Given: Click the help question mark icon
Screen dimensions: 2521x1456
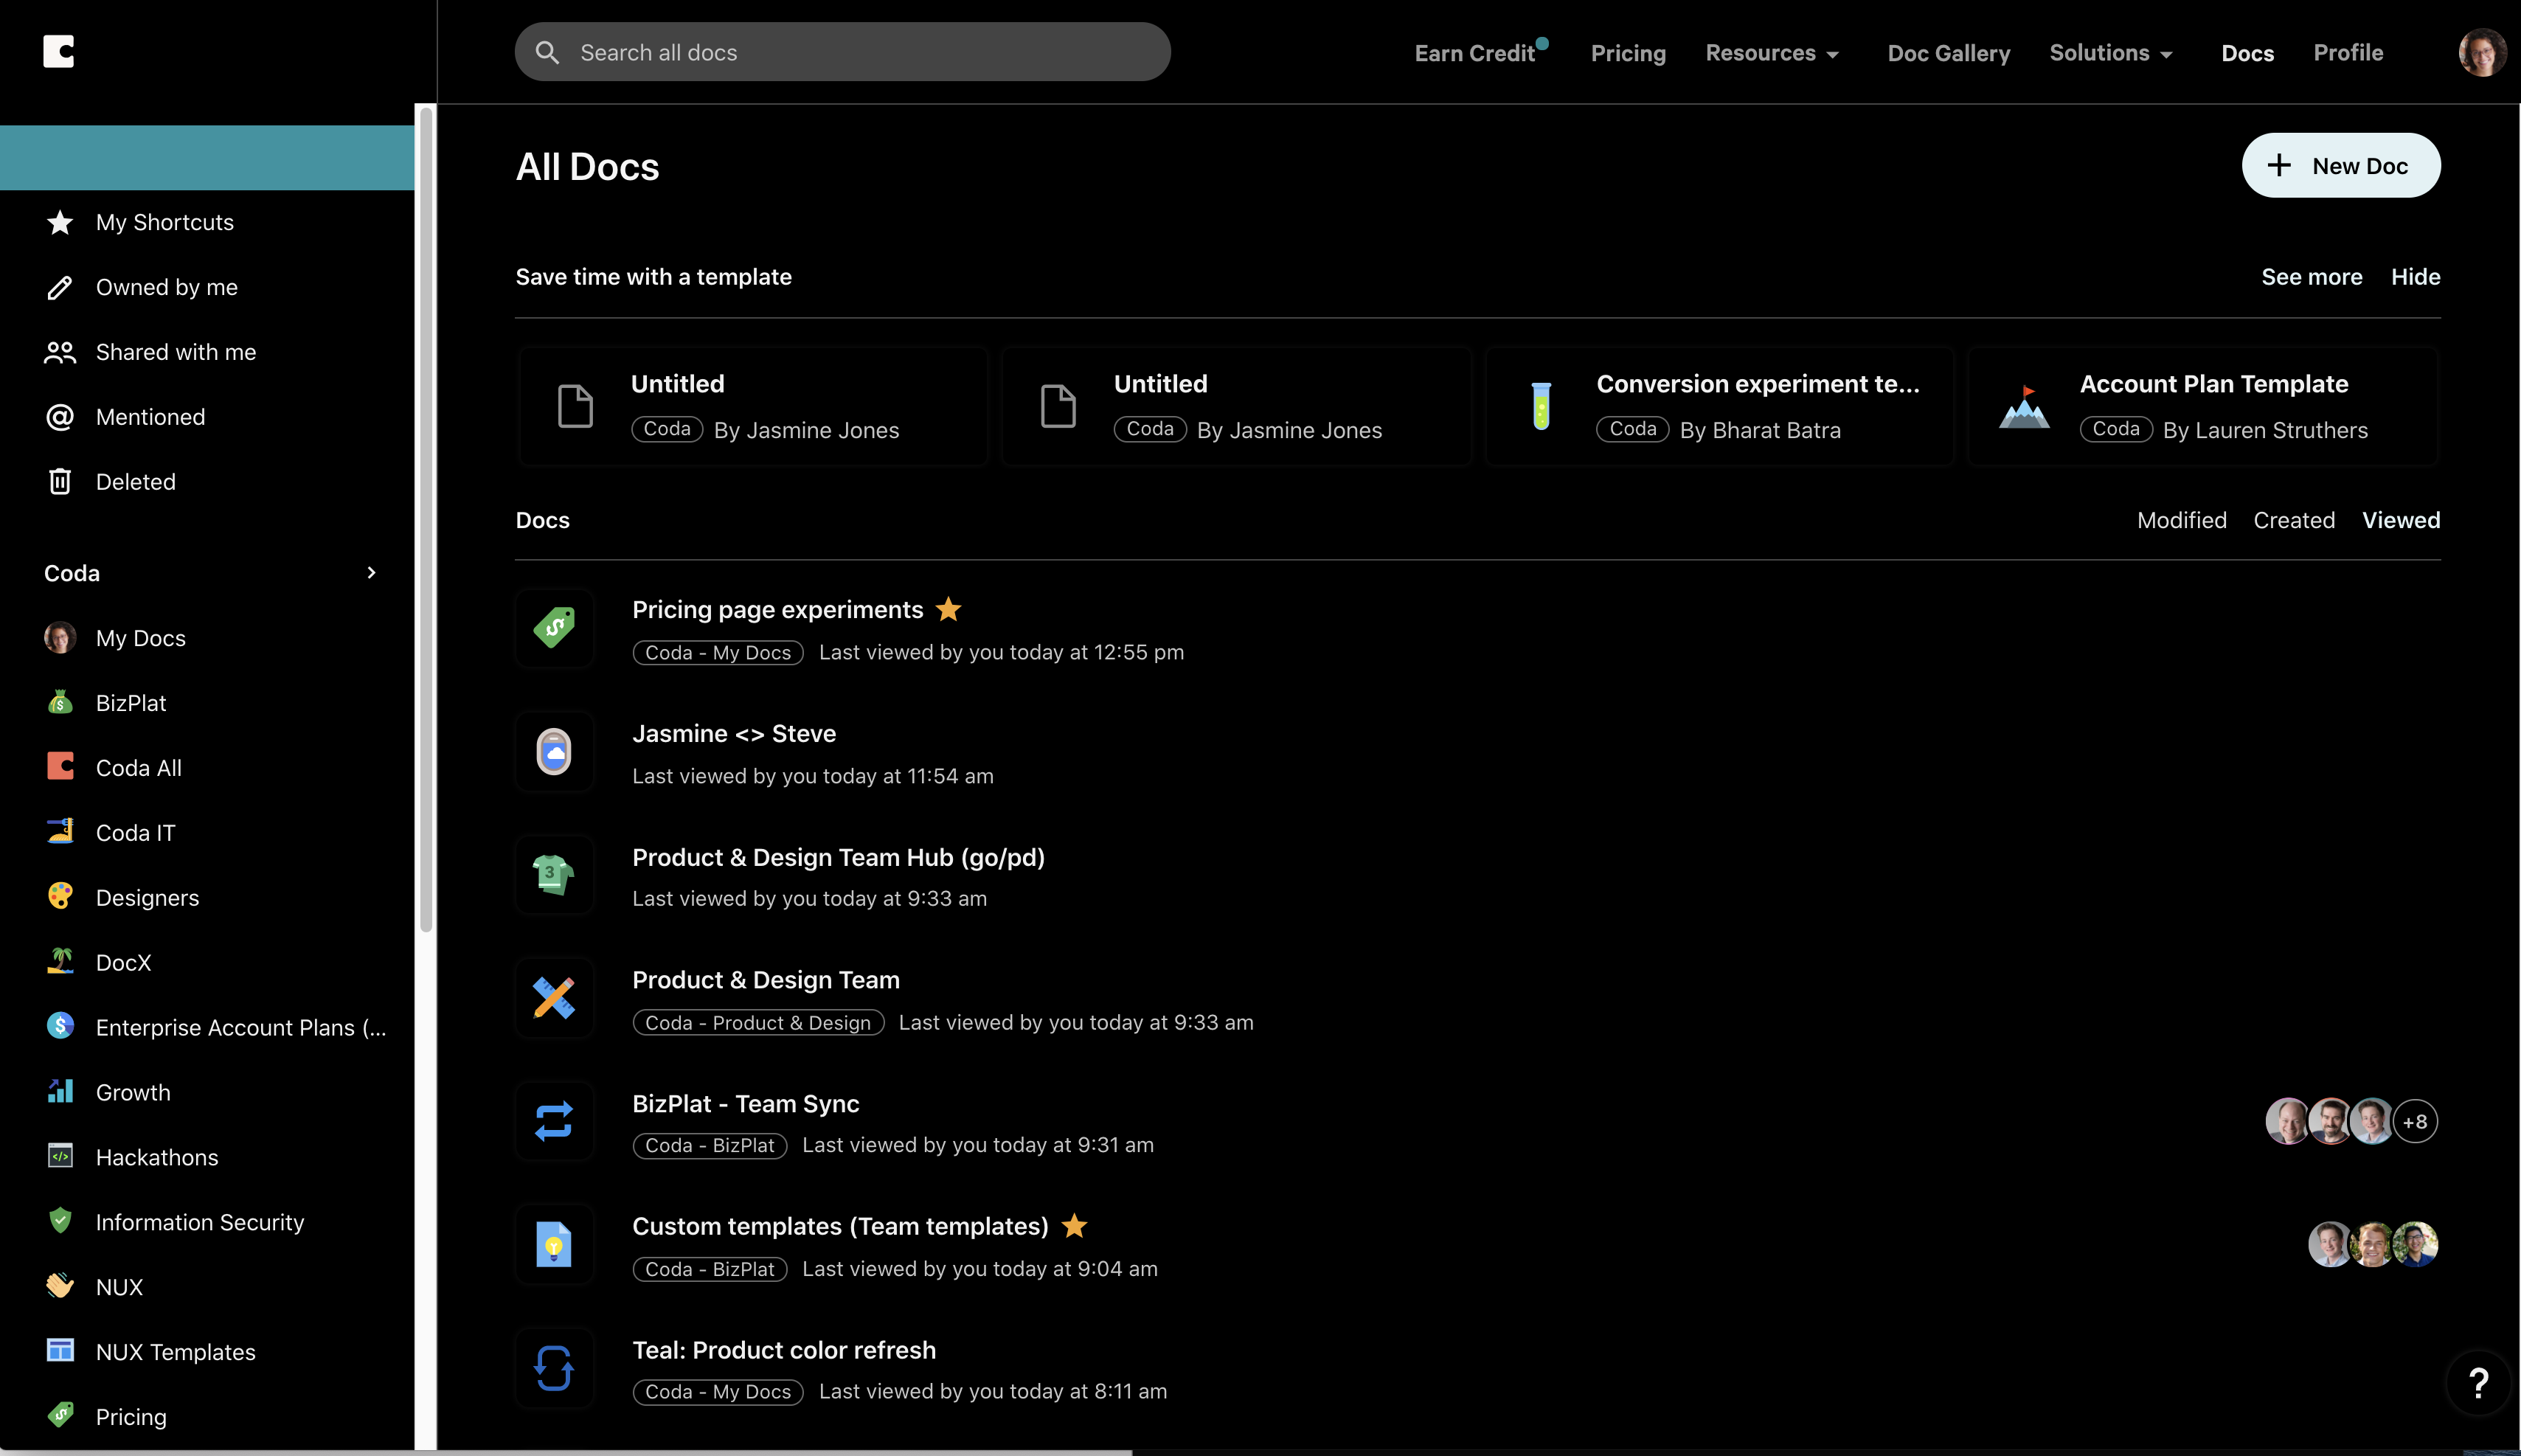Looking at the screenshot, I should coord(2479,1383).
